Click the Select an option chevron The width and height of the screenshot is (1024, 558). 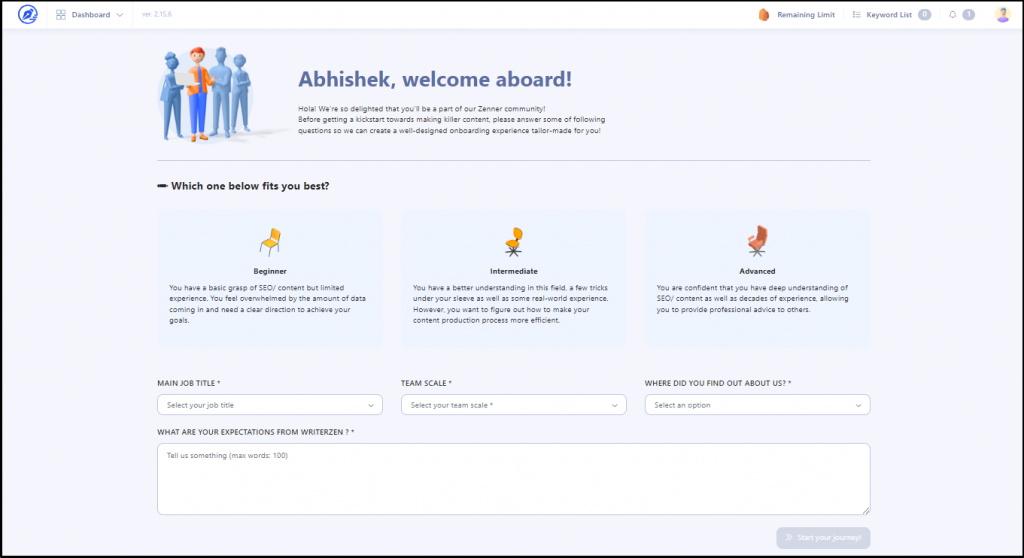tap(858, 405)
